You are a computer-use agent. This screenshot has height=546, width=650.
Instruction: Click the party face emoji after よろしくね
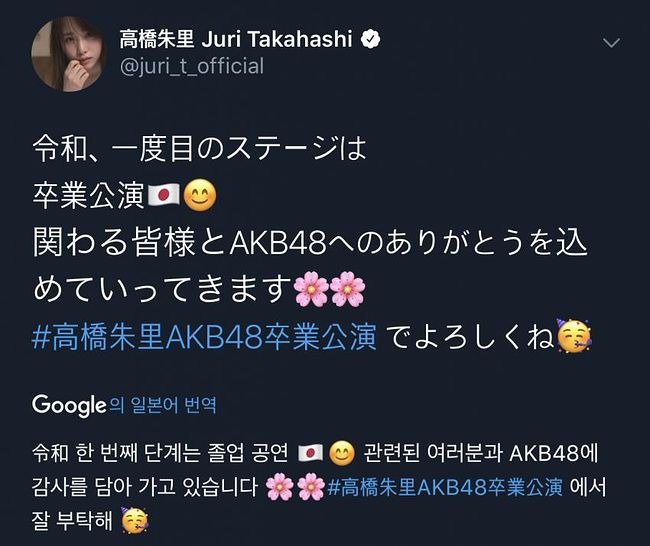click(574, 336)
